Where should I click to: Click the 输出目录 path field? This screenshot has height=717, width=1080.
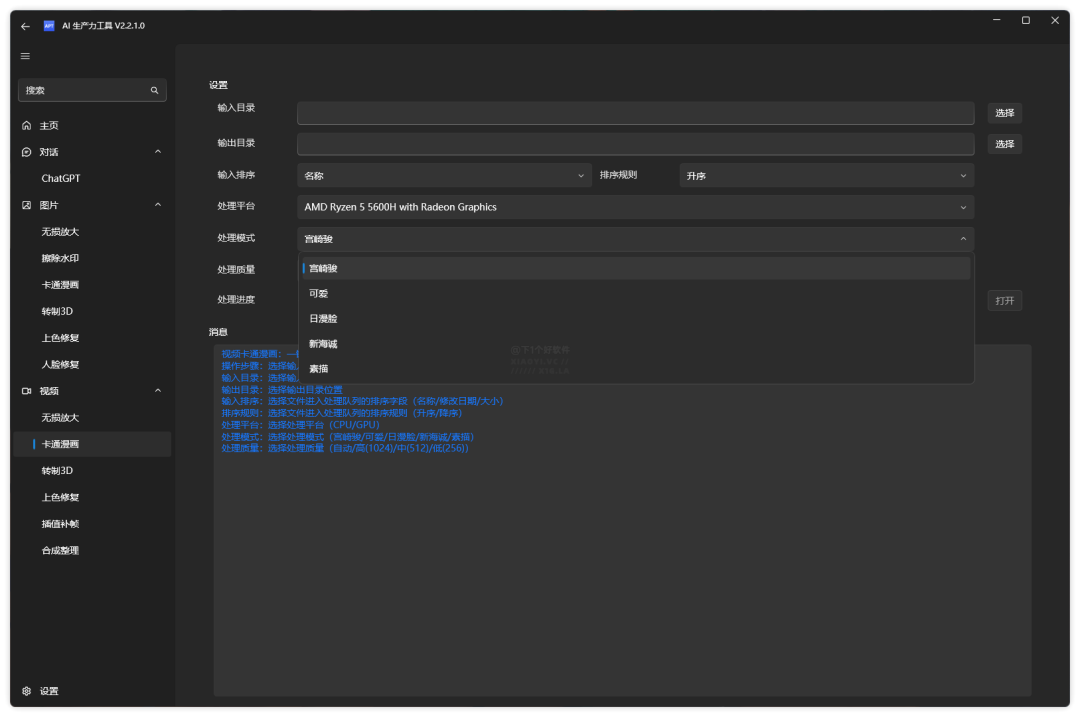[636, 144]
